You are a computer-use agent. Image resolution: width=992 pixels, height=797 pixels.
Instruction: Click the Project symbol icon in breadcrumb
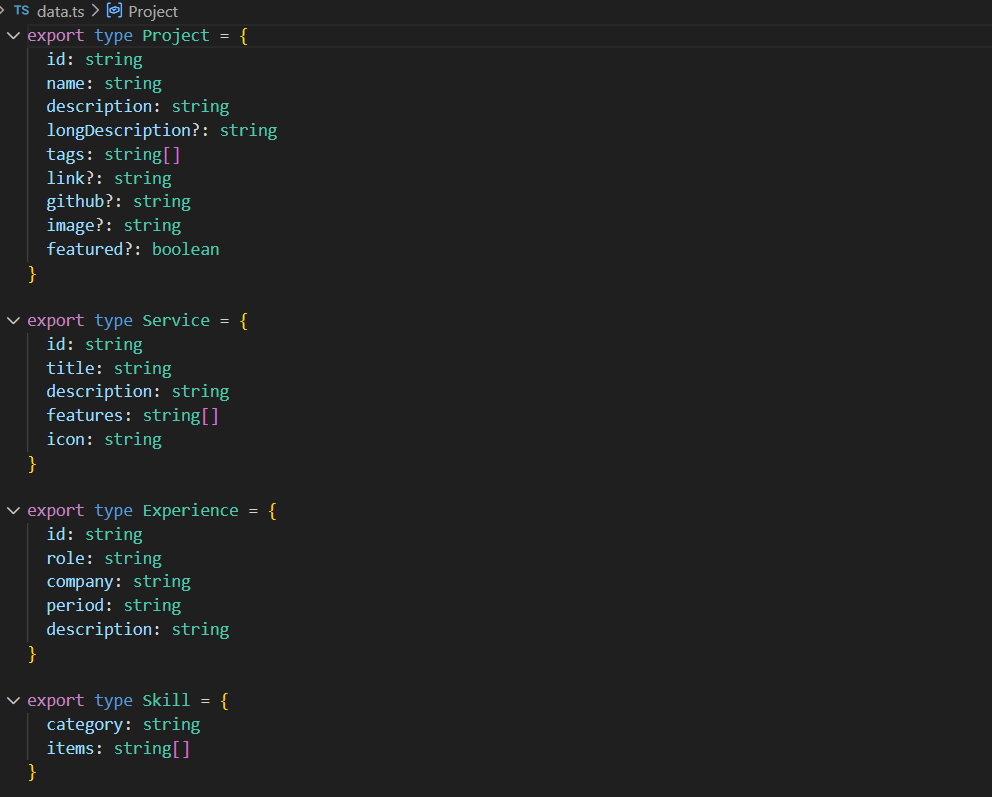115,11
